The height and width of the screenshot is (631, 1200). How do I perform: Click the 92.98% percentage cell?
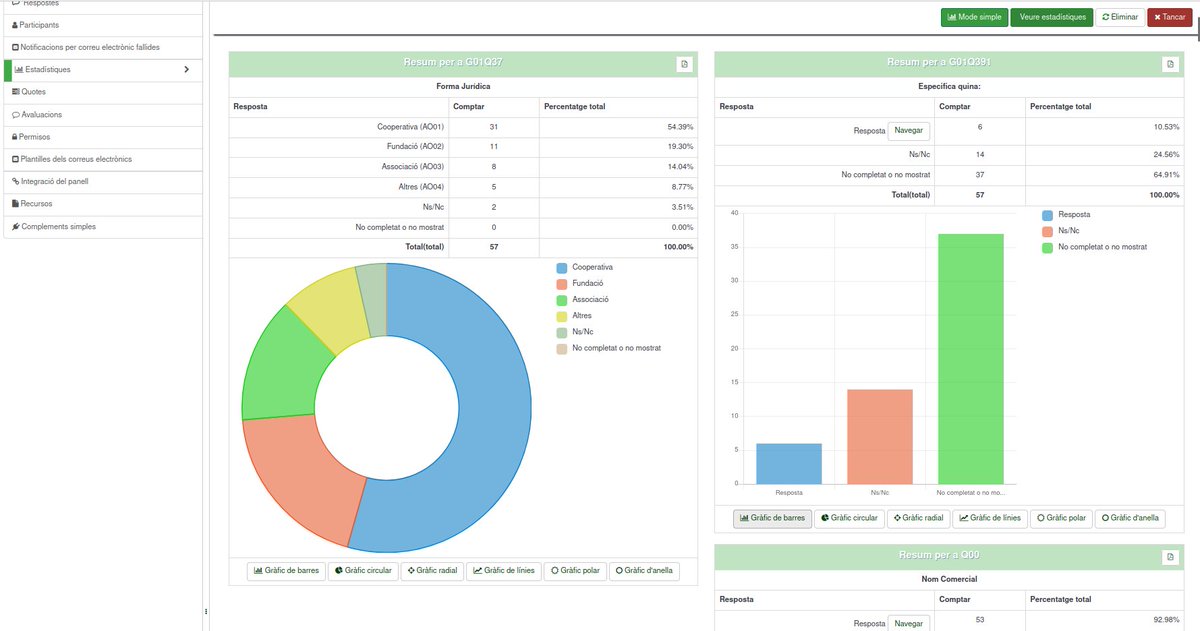[1105, 620]
